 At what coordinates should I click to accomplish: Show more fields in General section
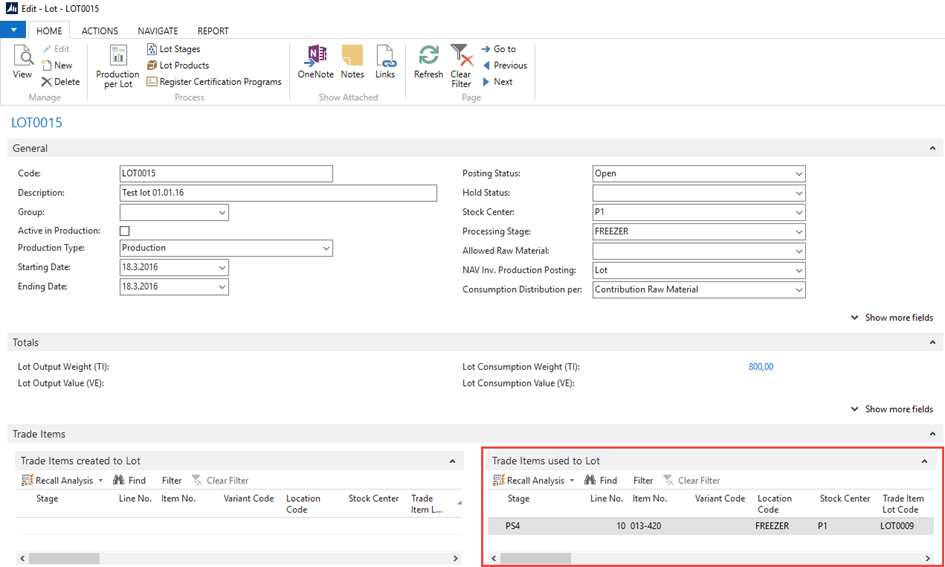tap(892, 318)
